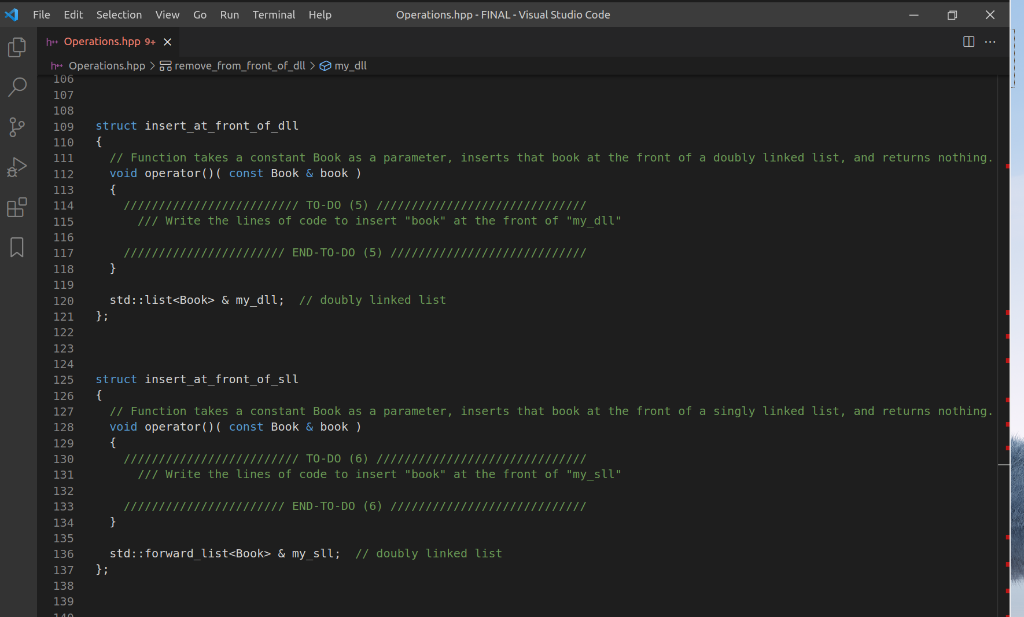Open the Source Control view

(x=16, y=127)
